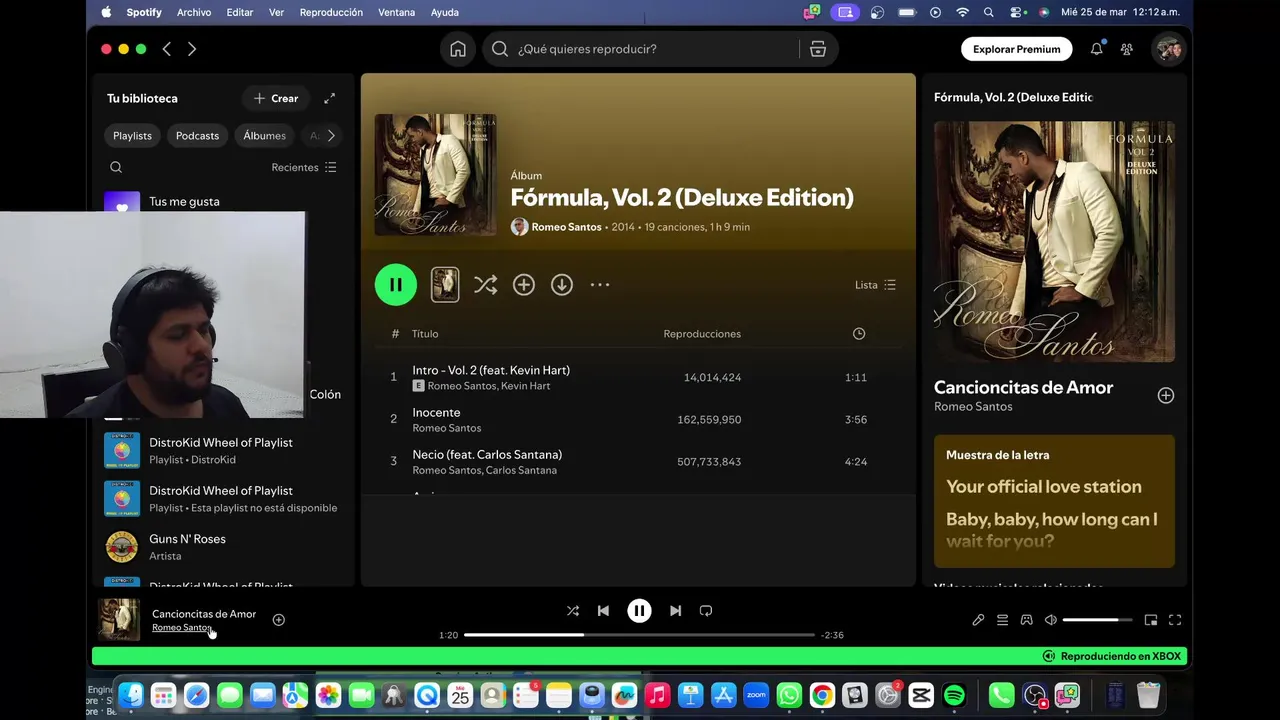
Task: Sort tracks by duration clock icon
Action: (x=858, y=334)
